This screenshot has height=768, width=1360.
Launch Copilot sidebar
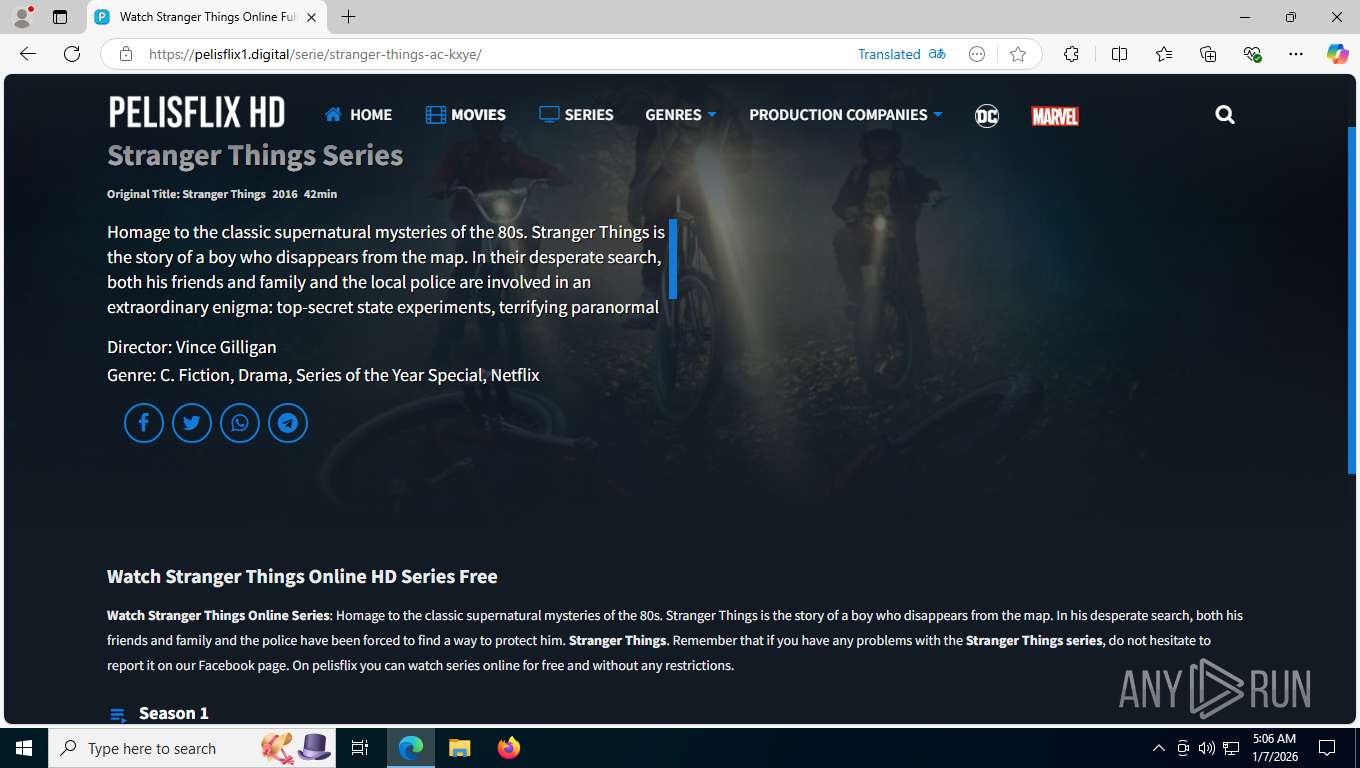point(1338,54)
